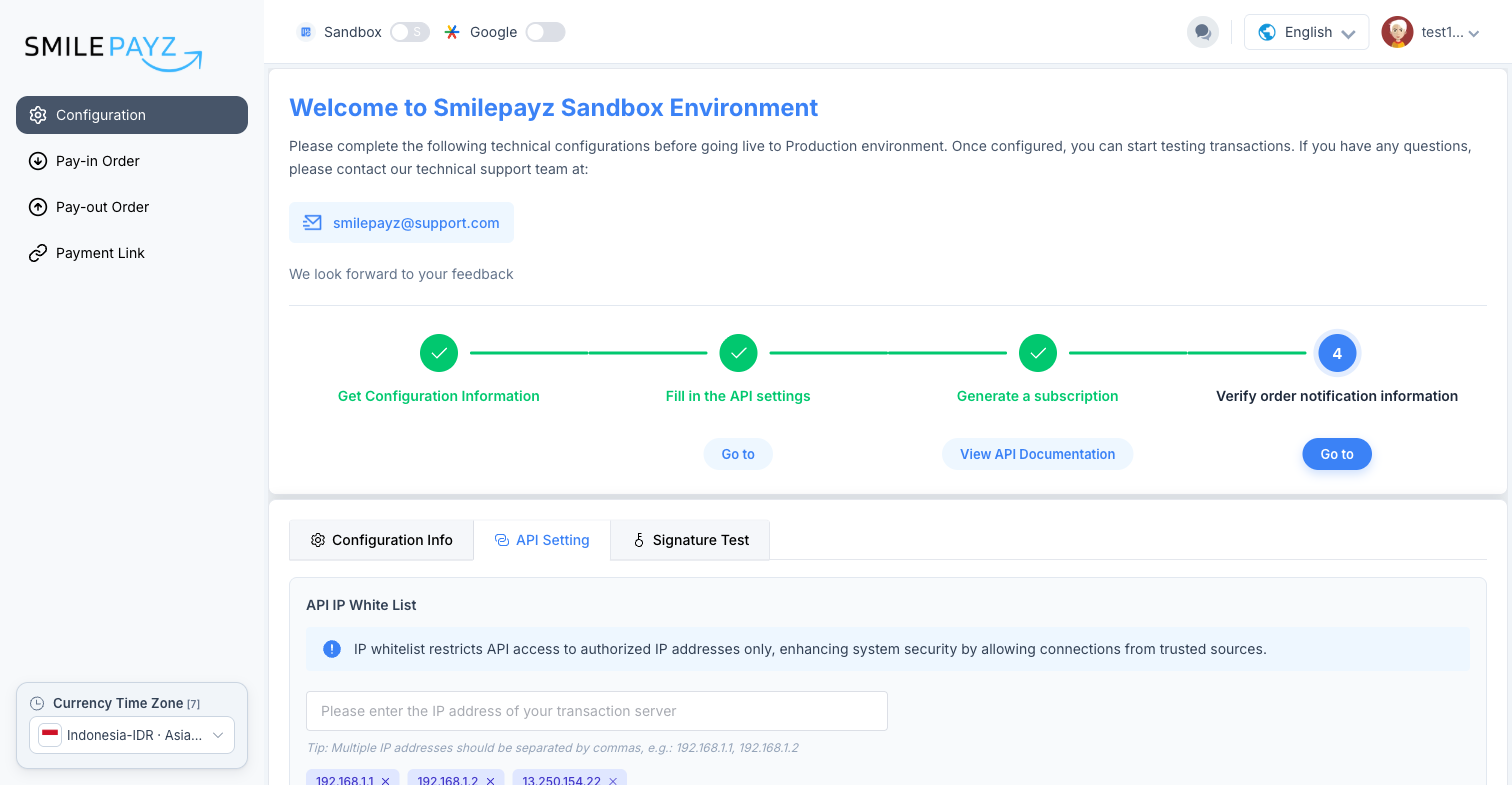Image resolution: width=1512 pixels, height=785 pixels.
Task: Click the Payment Link chain icon
Action: tap(38, 253)
